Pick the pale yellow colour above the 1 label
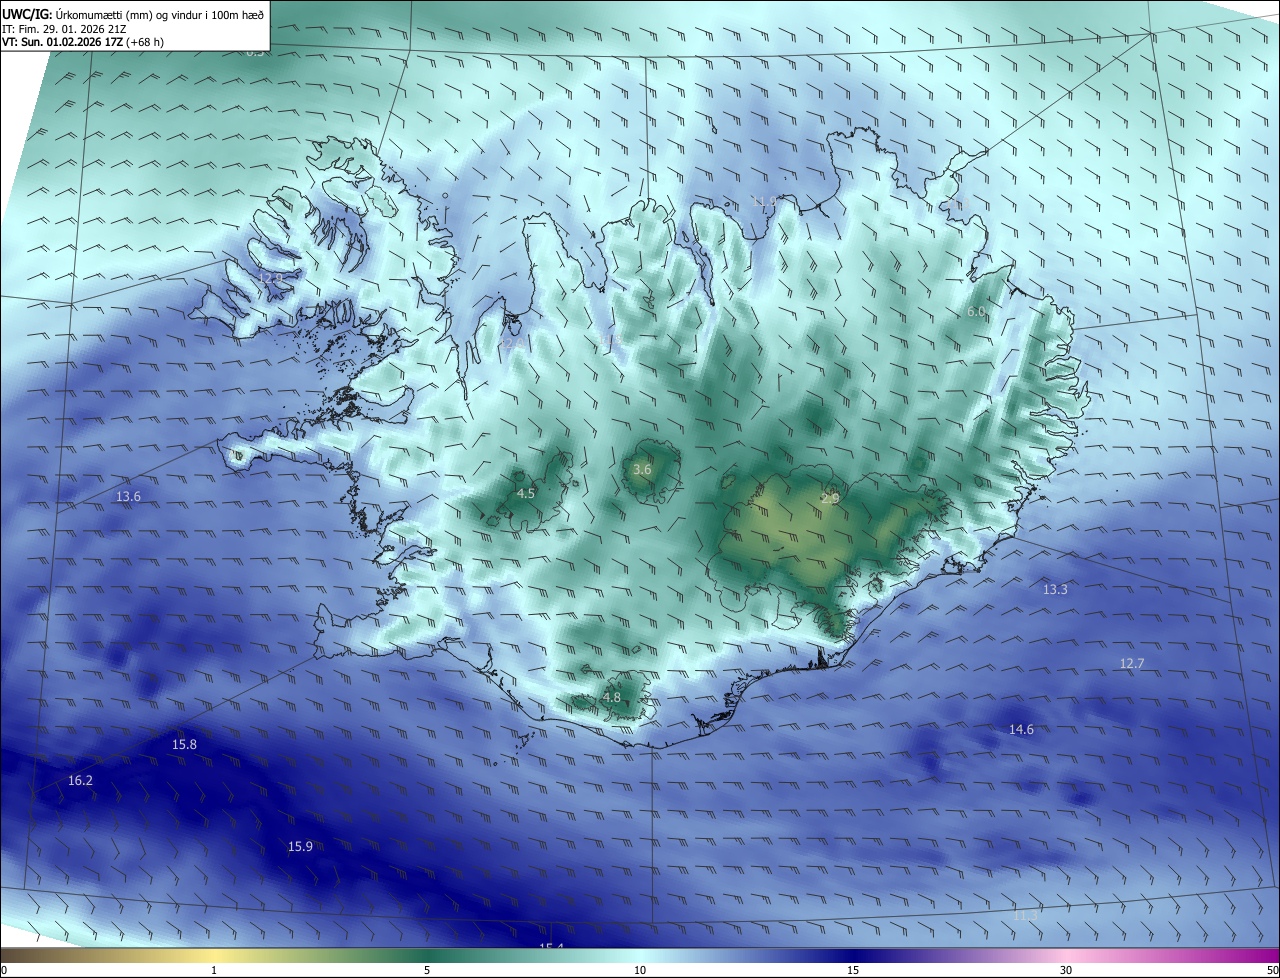The width and height of the screenshot is (1280, 978). (x=214, y=955)
